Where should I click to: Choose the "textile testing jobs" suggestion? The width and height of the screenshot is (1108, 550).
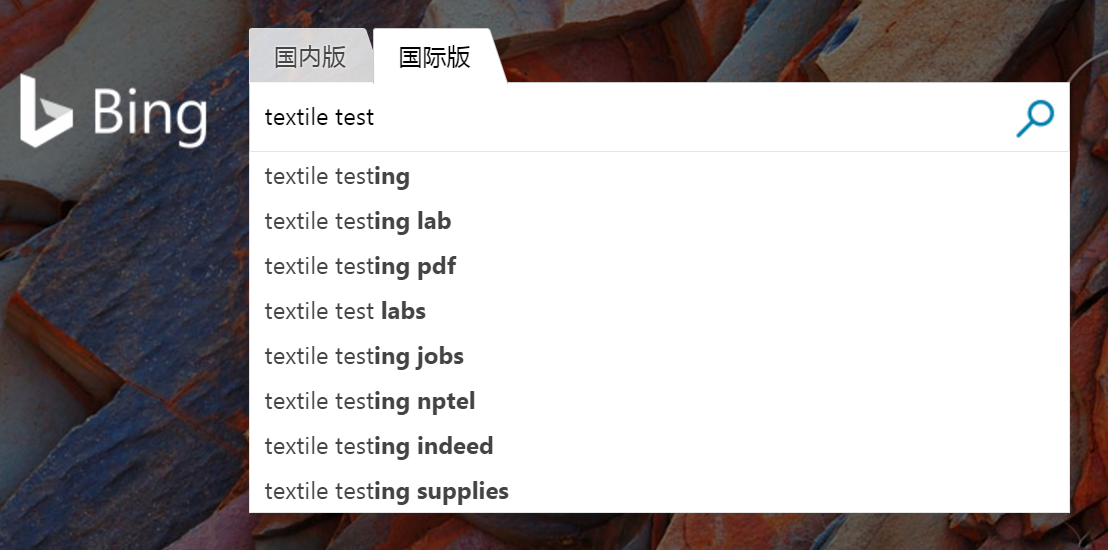tap(364, 356)
